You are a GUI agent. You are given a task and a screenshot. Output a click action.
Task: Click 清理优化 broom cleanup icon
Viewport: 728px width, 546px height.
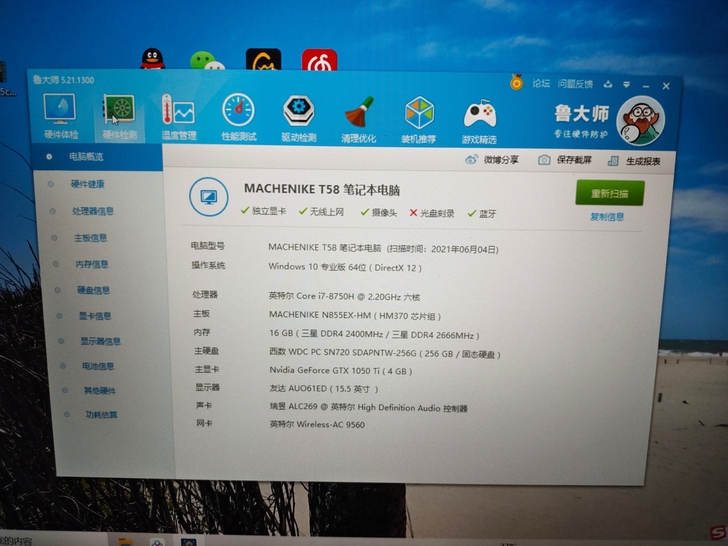359,114
